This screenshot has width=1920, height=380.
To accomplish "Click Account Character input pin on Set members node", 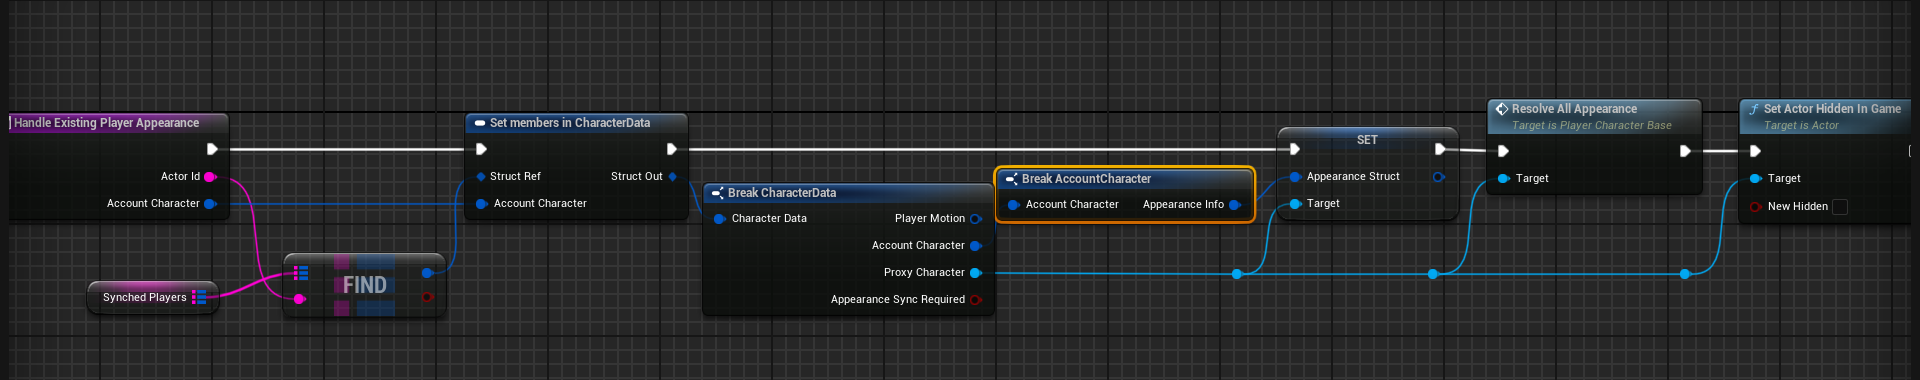I will (482, 203).
